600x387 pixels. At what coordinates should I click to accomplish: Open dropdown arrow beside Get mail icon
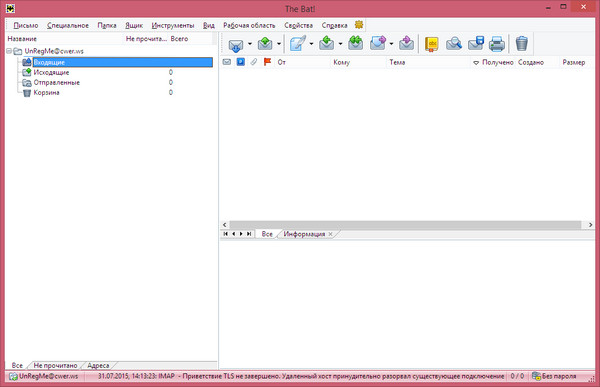pos(250,44)
